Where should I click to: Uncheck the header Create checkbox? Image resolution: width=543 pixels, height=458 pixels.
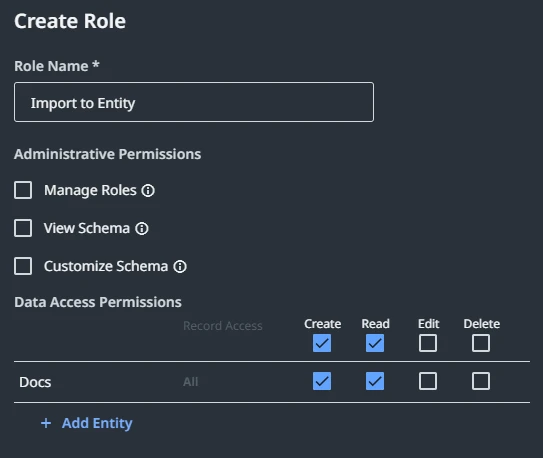tap(322, 343)
